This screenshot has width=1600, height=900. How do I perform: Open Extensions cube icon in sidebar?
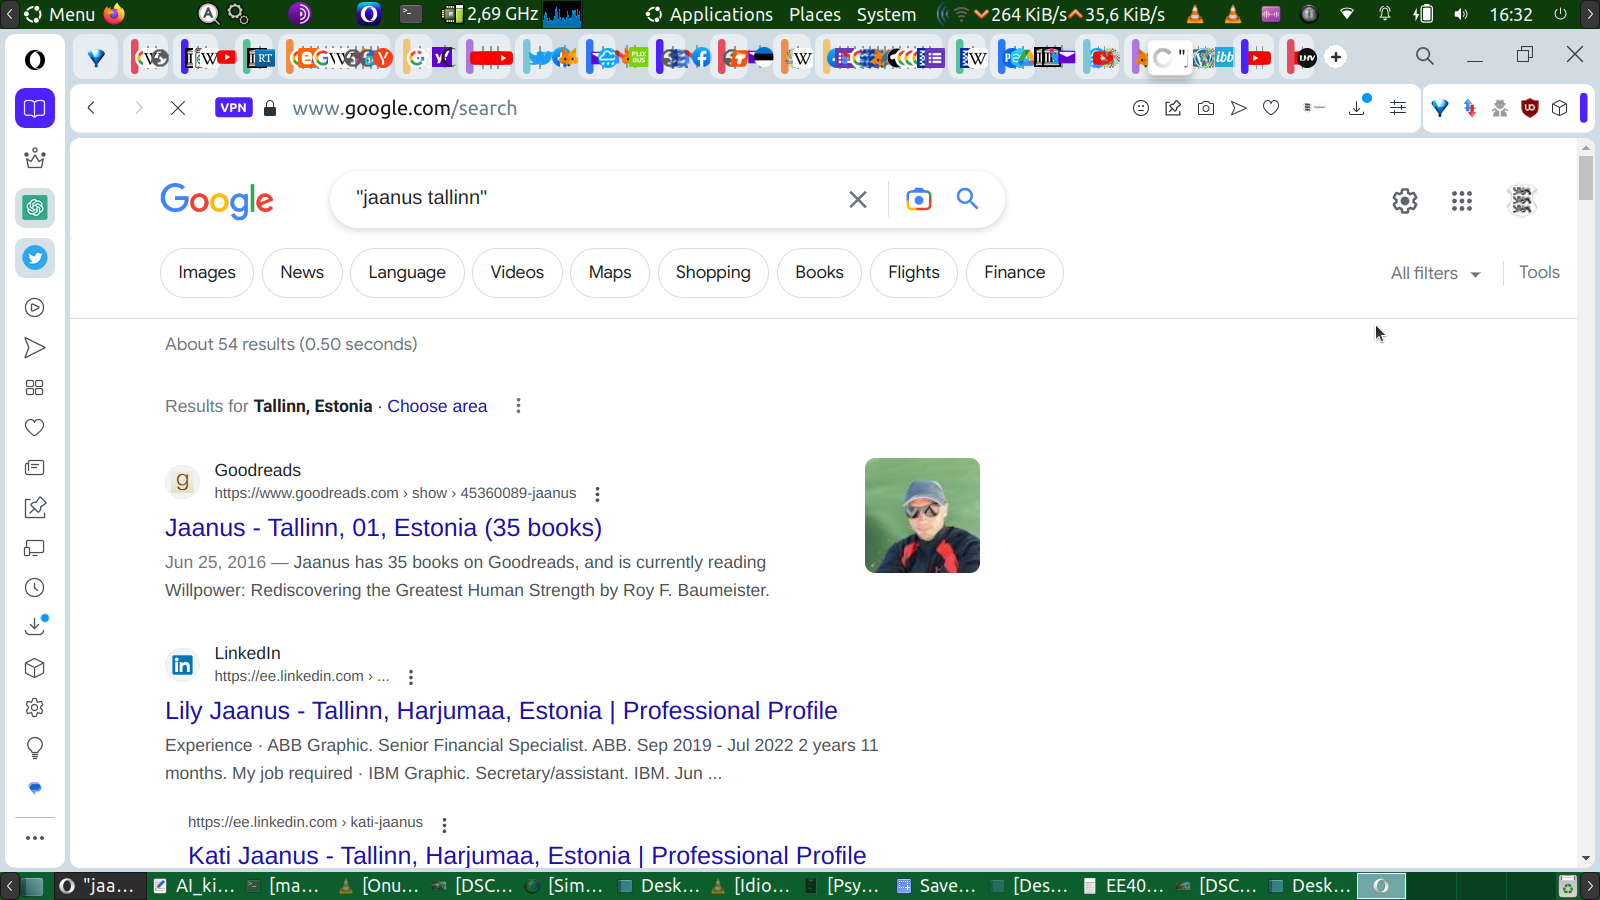coord(35,668)
